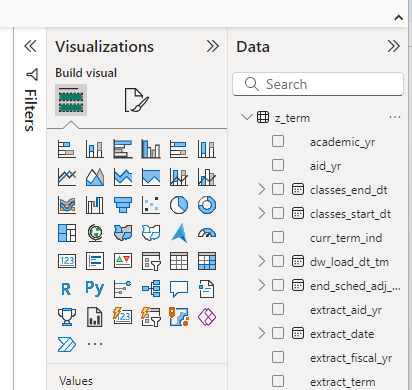Screen dimensions: 412x390
Task: Select the decomposition tree visual
Action: pos(151,289)
